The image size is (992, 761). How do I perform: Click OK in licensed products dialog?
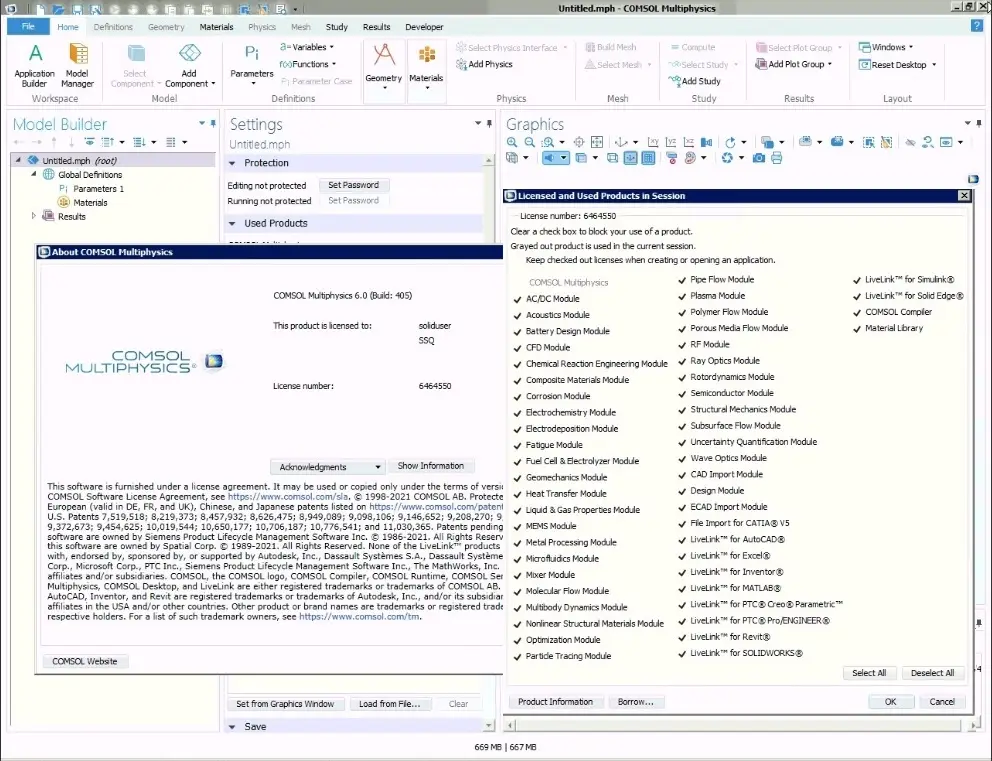(891, 702)
